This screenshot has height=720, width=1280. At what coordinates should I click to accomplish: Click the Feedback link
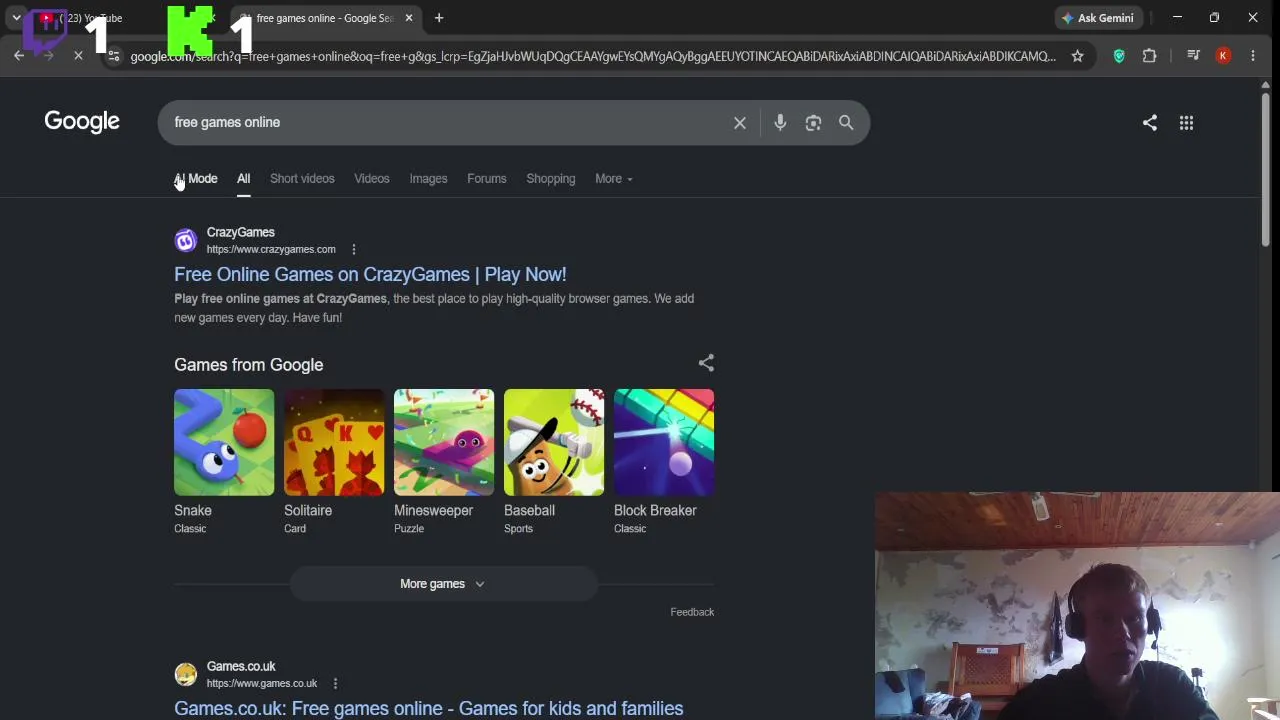click(692, 612)
